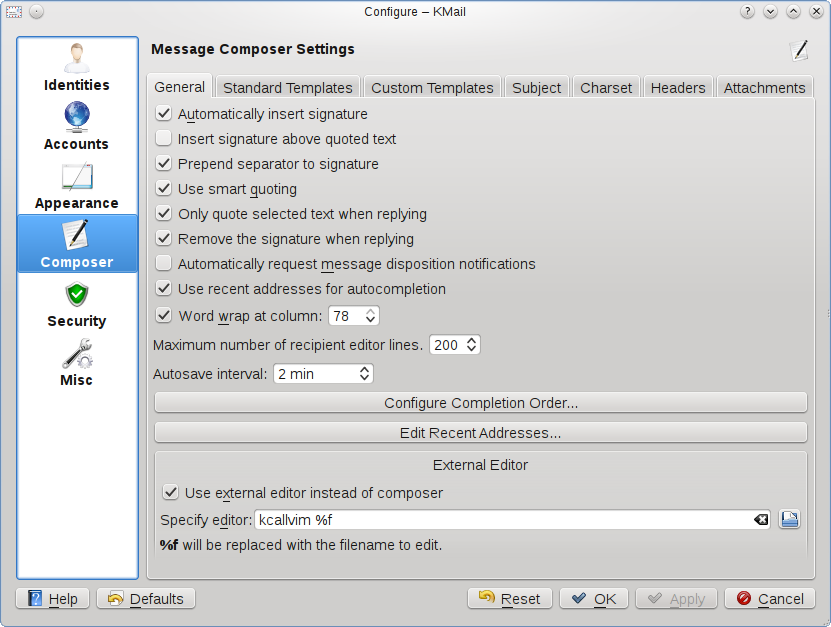831x627 pixels.
Task: Select the Composer settings page
Action: pyautogui.click(x=77, y=244)
